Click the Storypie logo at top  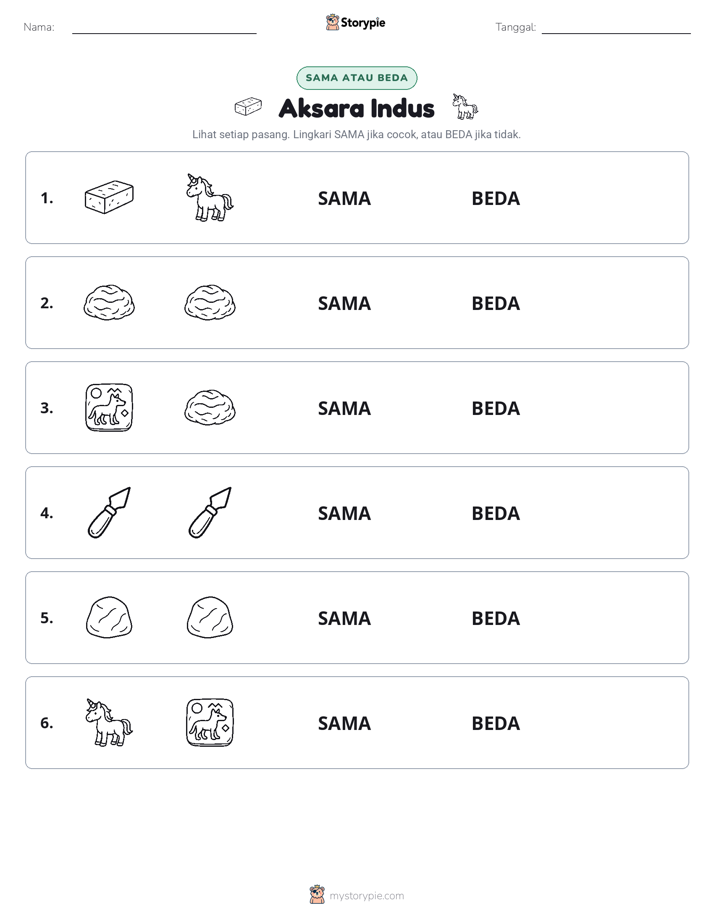pos(356,22)
